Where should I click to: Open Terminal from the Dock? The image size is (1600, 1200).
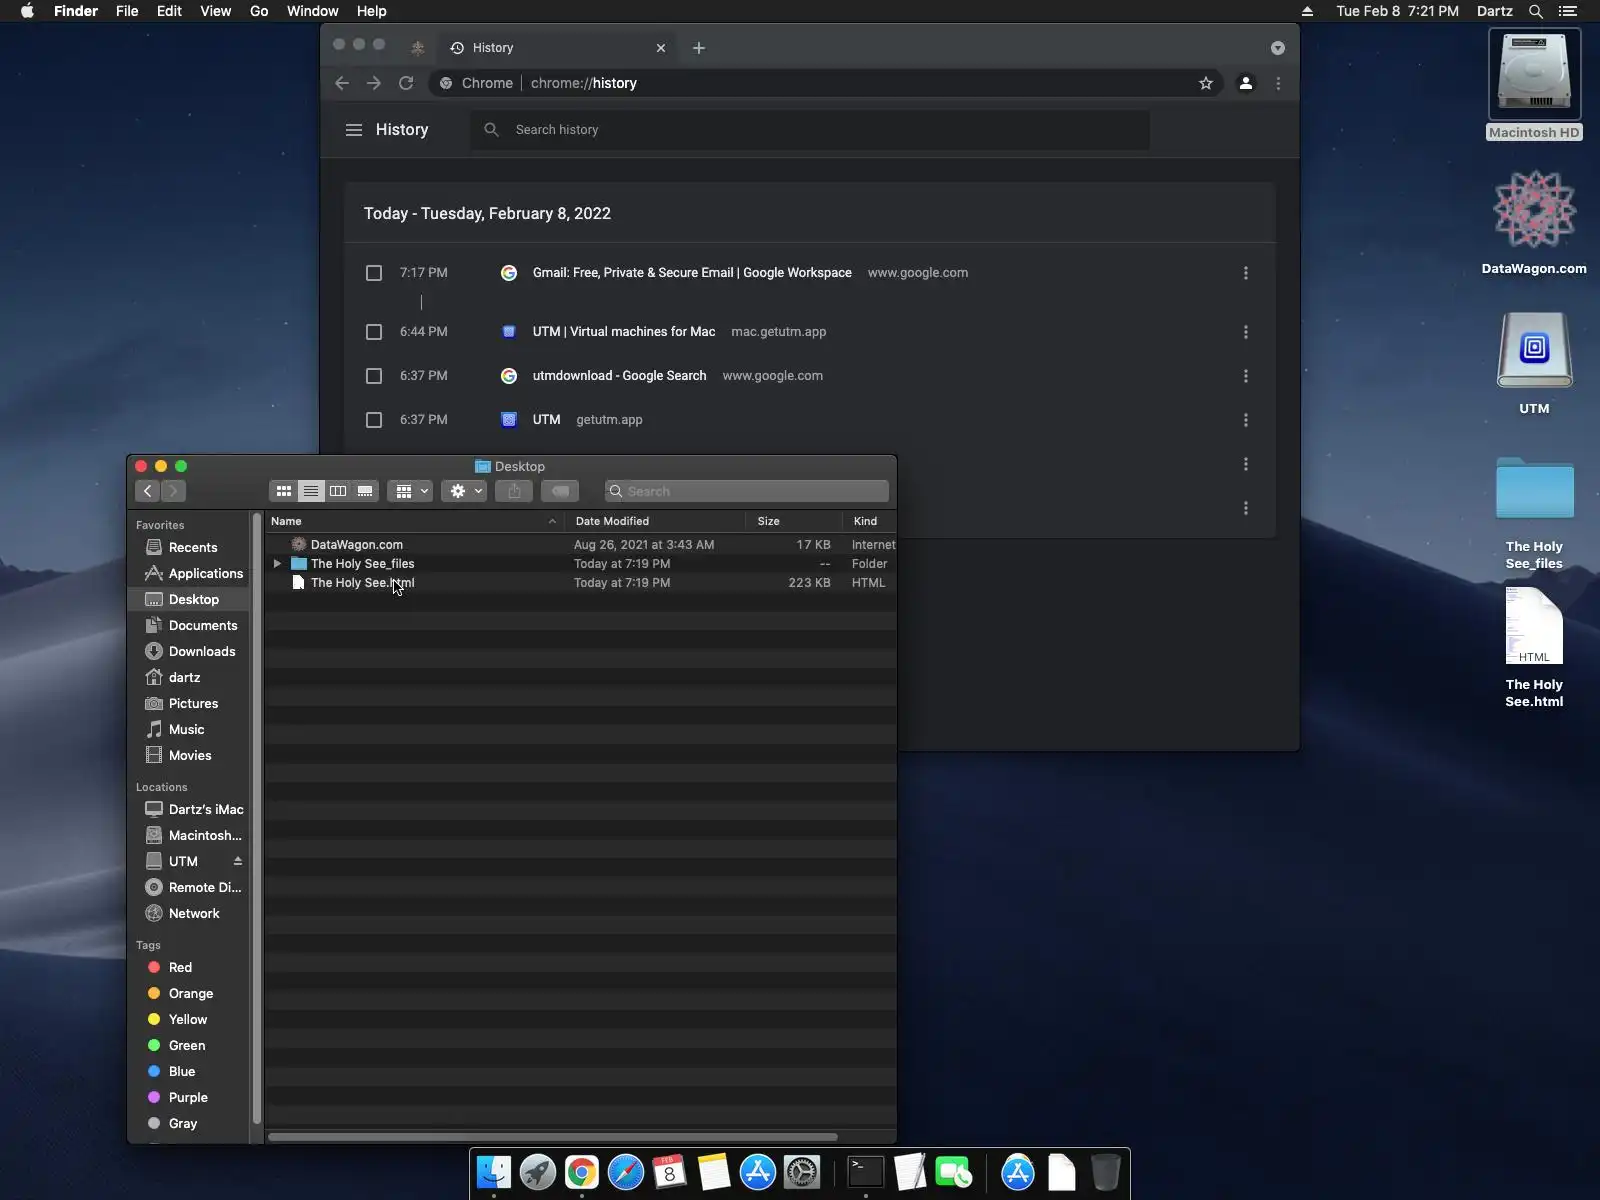866,1172
